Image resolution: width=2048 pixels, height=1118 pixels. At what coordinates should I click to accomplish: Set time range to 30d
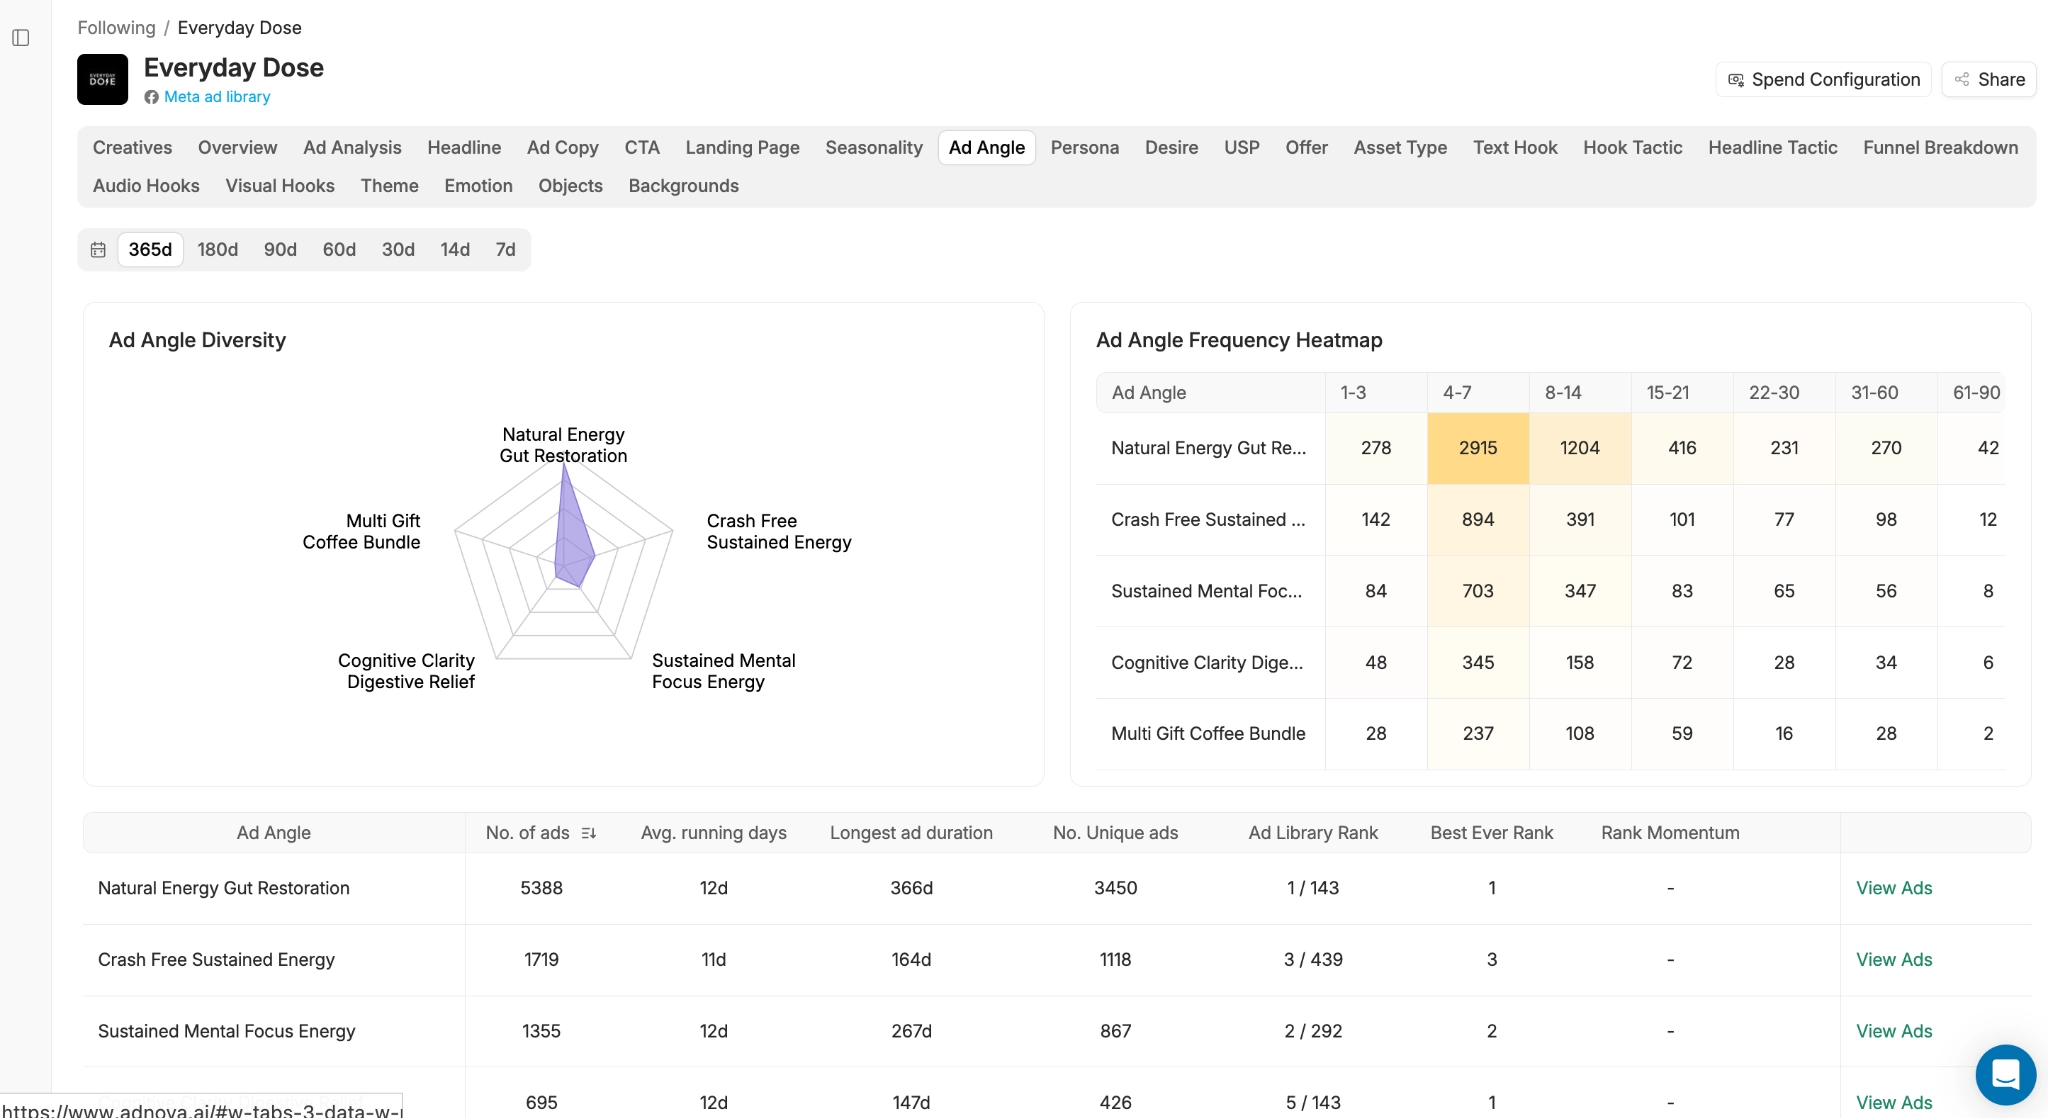click(398, 250)
